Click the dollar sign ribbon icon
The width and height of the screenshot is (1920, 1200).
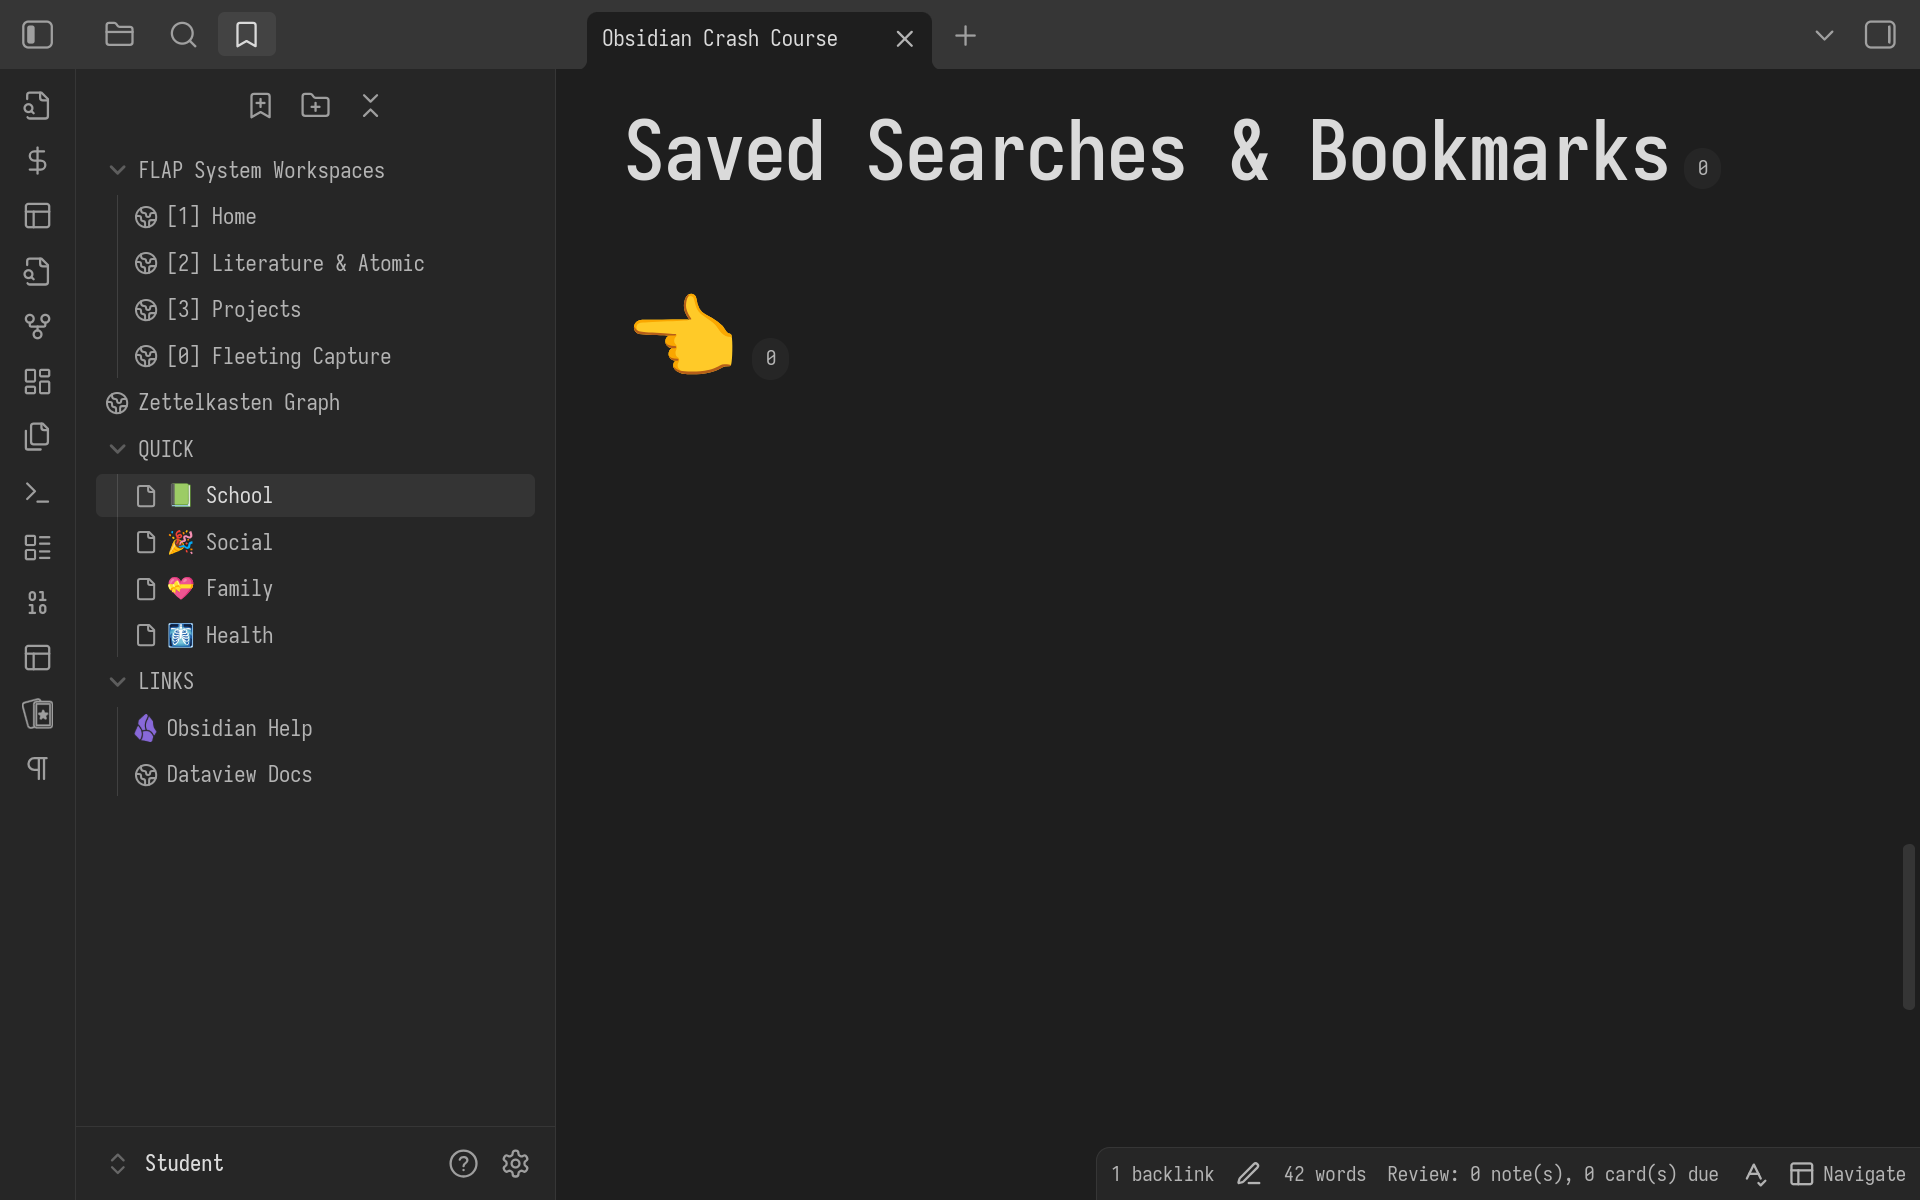(x=38, y=161)
